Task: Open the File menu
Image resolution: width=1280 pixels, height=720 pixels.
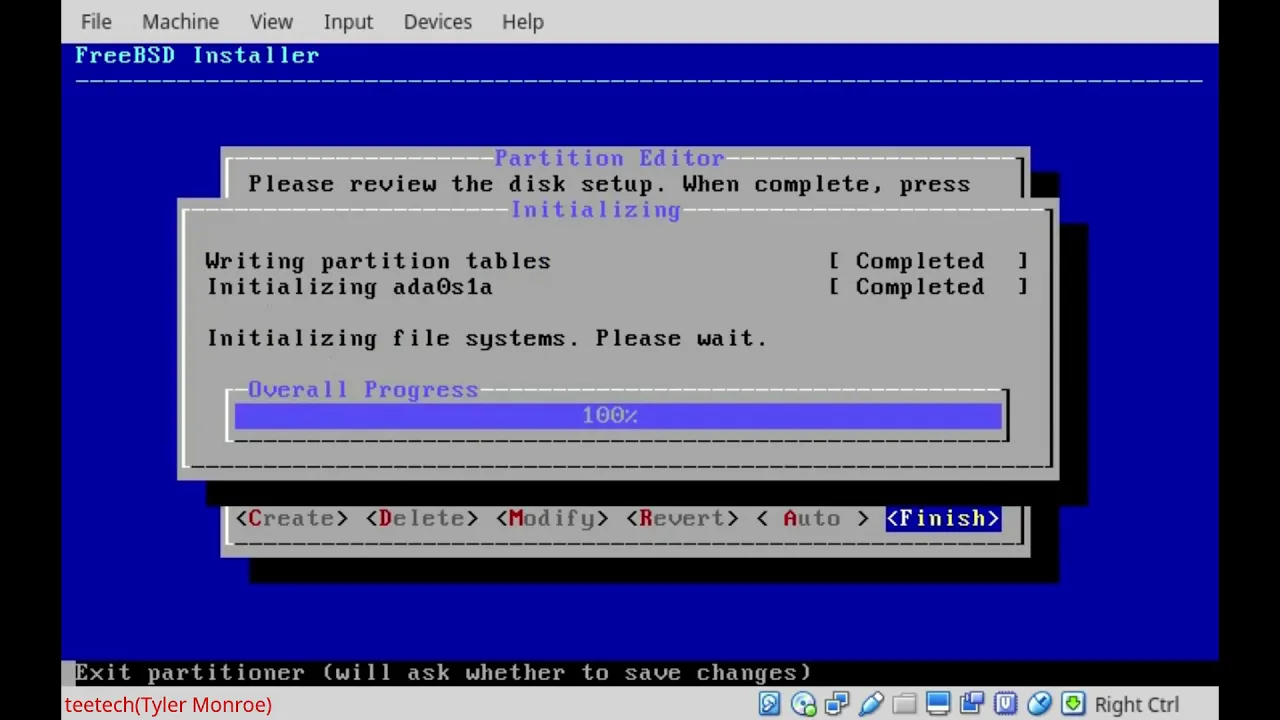Action: (96, 21)
